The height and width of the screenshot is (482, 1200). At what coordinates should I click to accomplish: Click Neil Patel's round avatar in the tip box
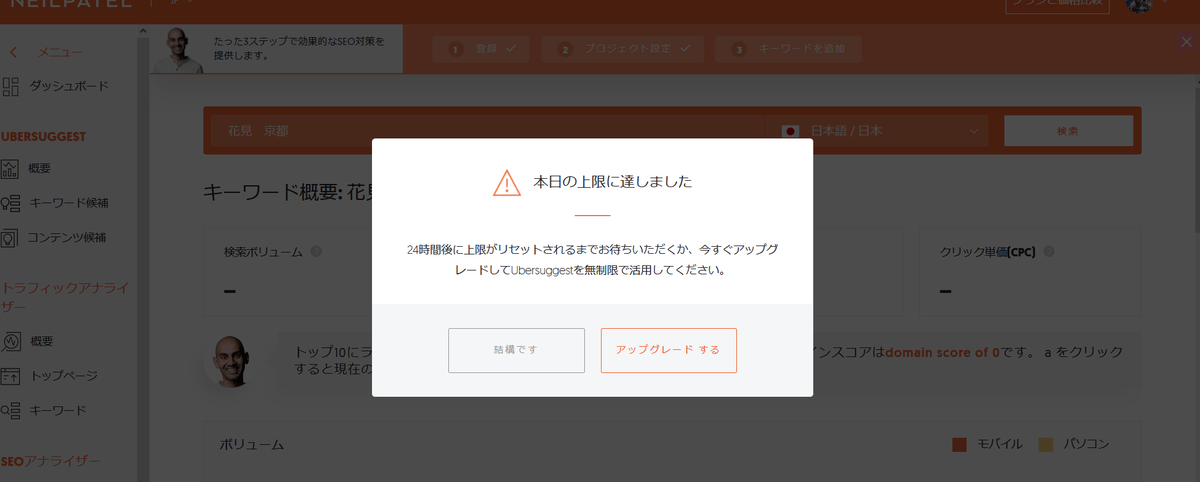click(231, 360)
